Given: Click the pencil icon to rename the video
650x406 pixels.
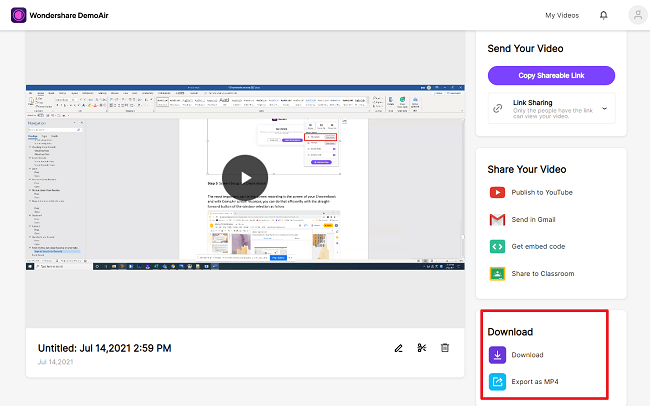Looking at the screenshot, I should 398,348.
